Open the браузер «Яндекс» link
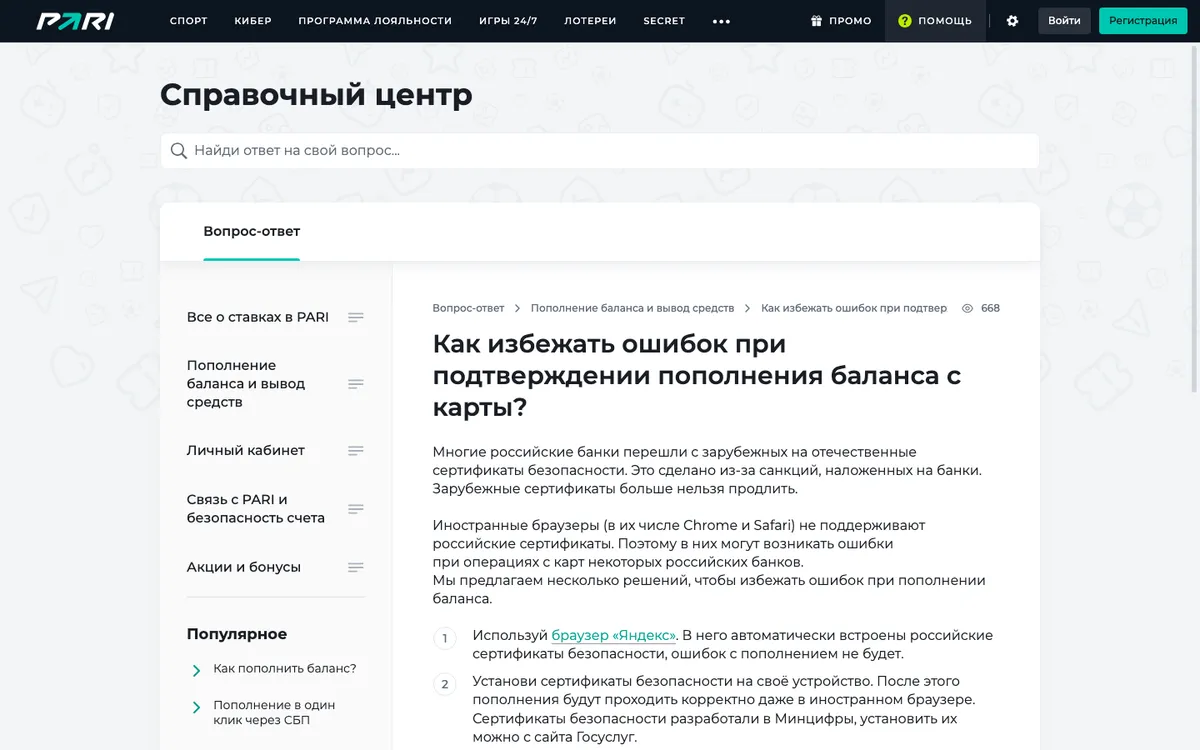 [614, 635]
